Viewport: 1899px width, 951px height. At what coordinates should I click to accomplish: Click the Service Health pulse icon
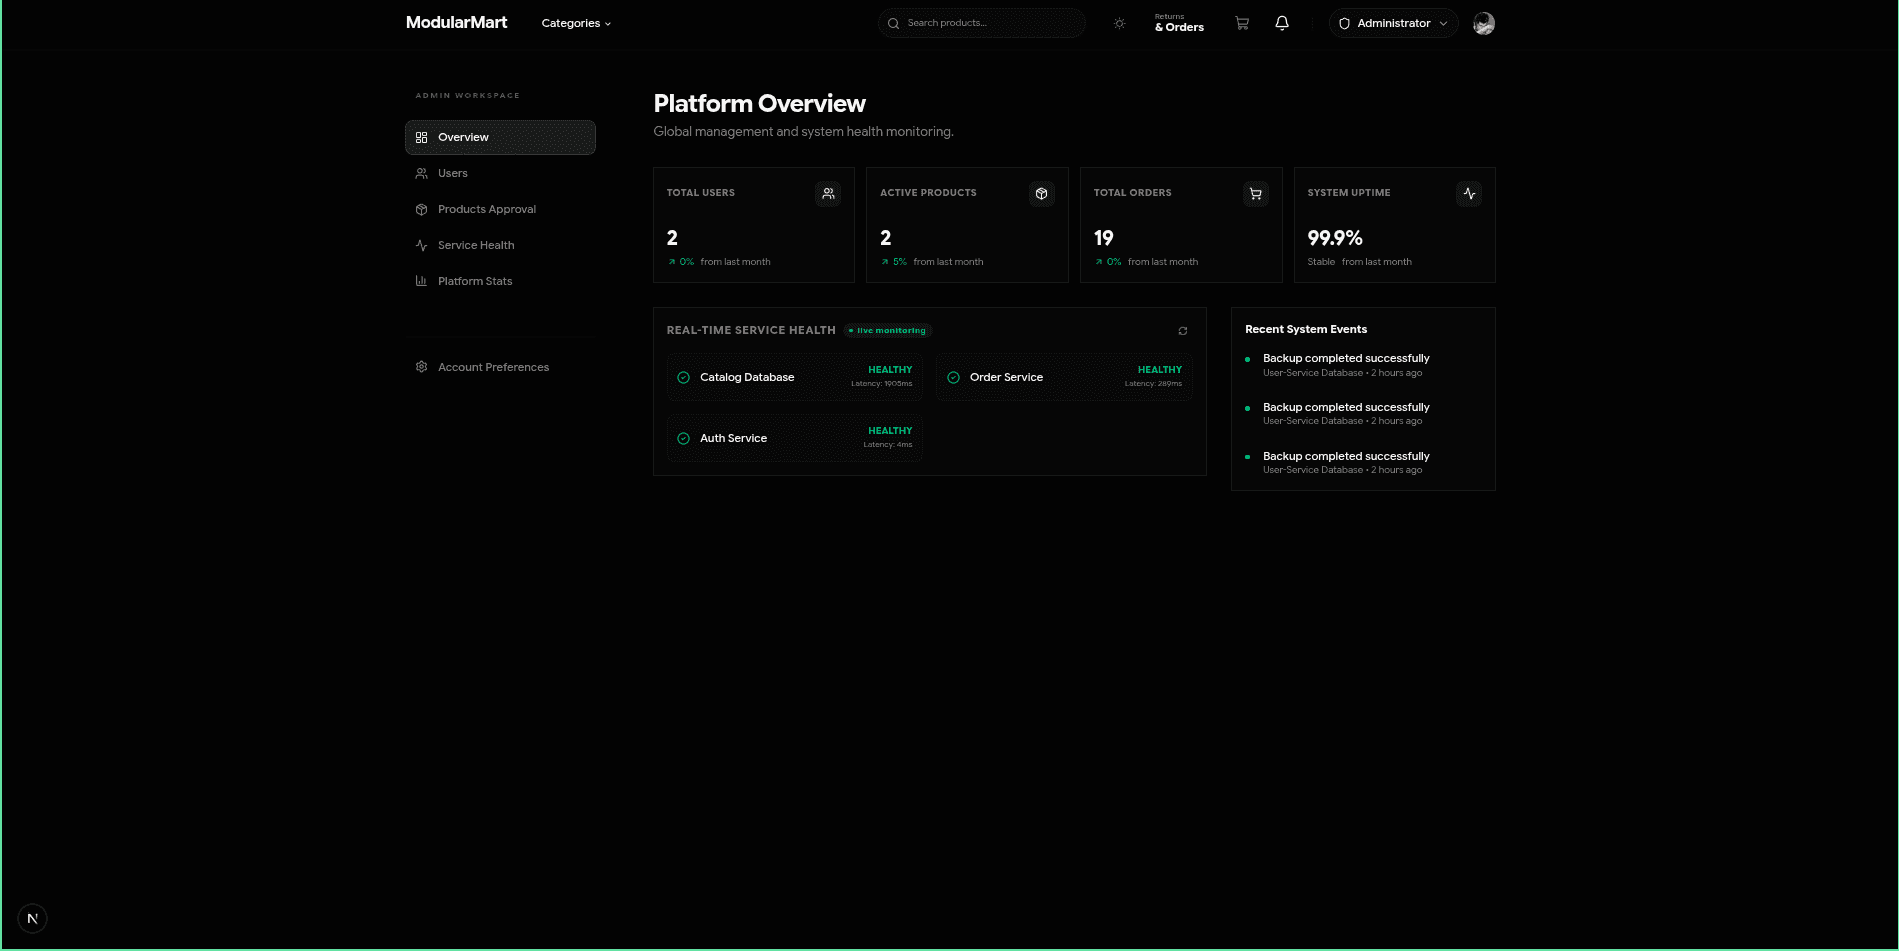(421, 245)
